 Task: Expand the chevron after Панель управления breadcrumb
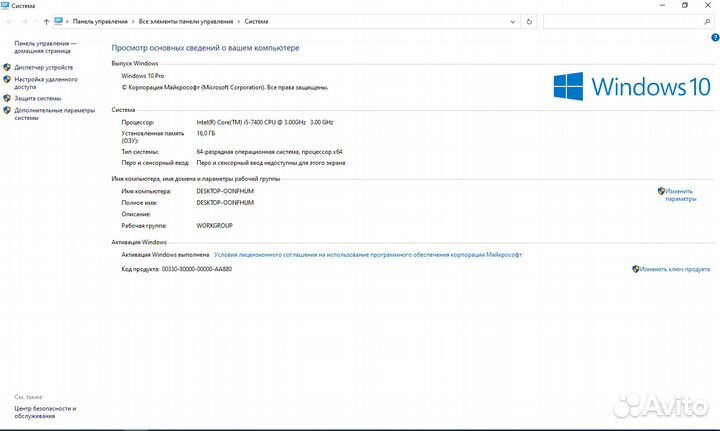click(133, 22)
